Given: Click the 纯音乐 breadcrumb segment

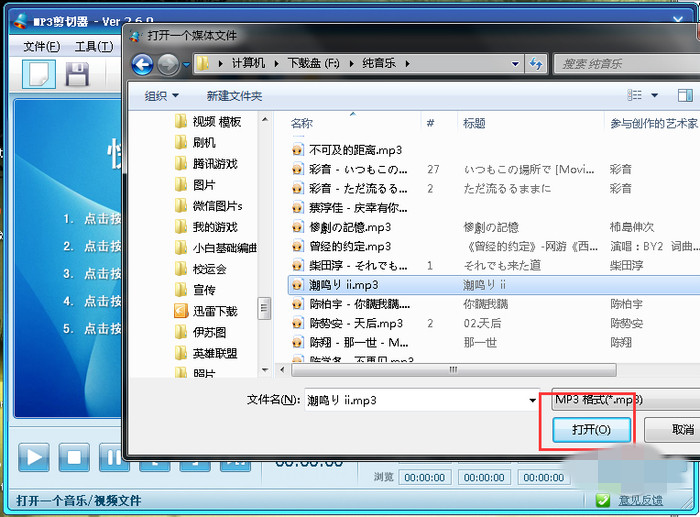Looking at the screenshot, I should [x=379, y=63].
